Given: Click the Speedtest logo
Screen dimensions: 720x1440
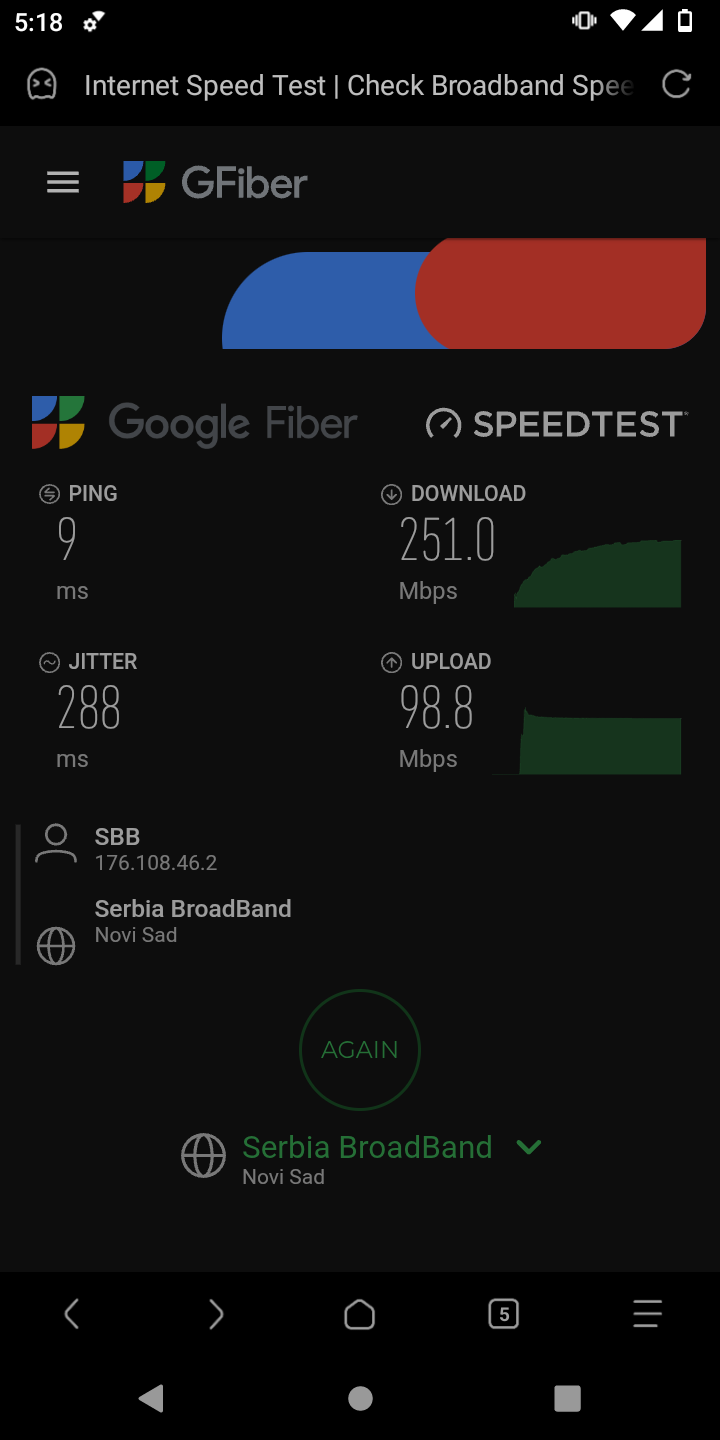Looking at the screenshot, I should (556, 424).
